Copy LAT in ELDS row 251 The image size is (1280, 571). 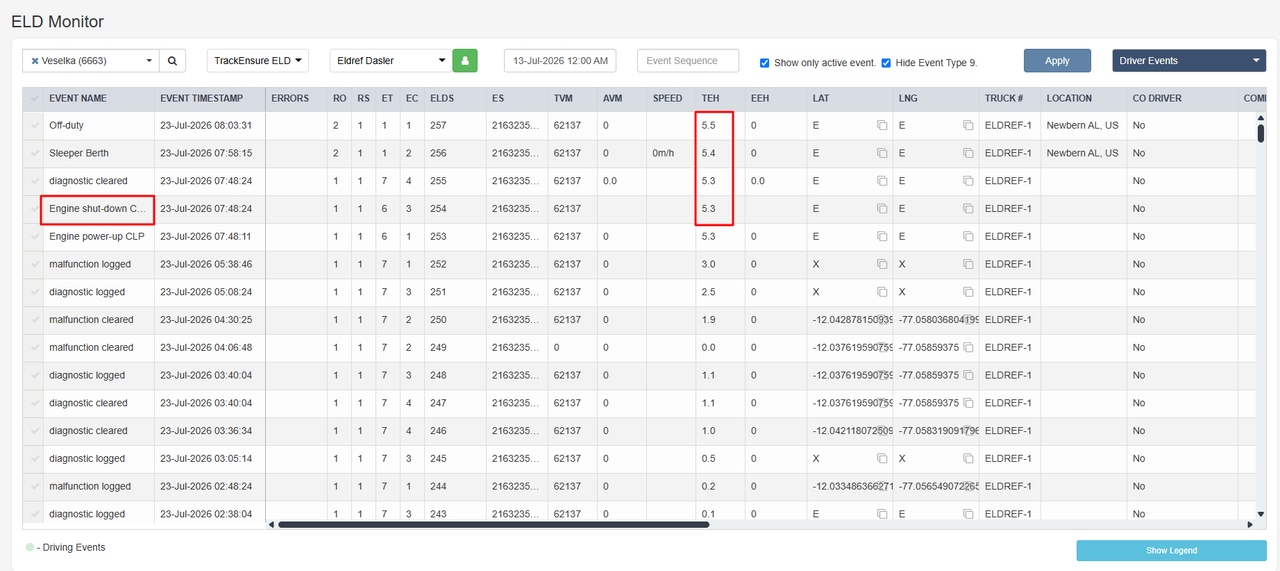882,292
